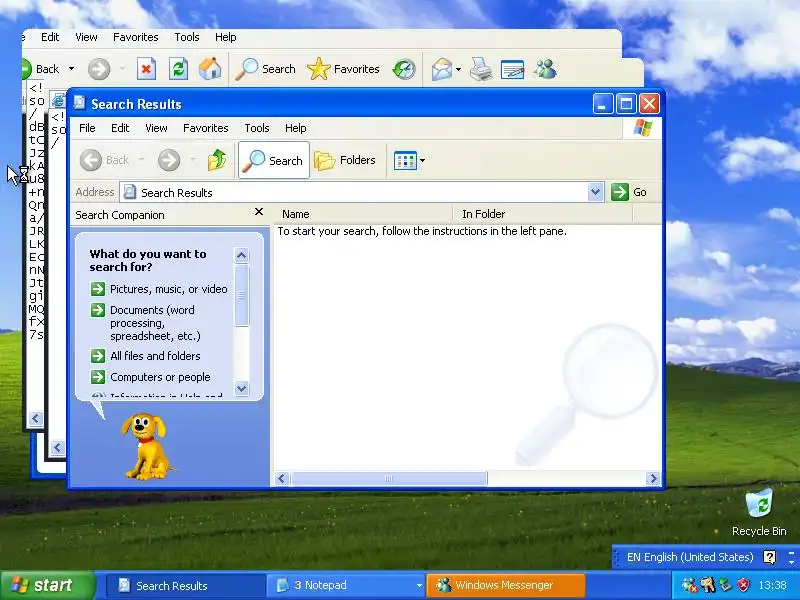This screenshot has height=600, width=800.
Task: Go to Home in the background browser
Action: click(x=210, y=69)
